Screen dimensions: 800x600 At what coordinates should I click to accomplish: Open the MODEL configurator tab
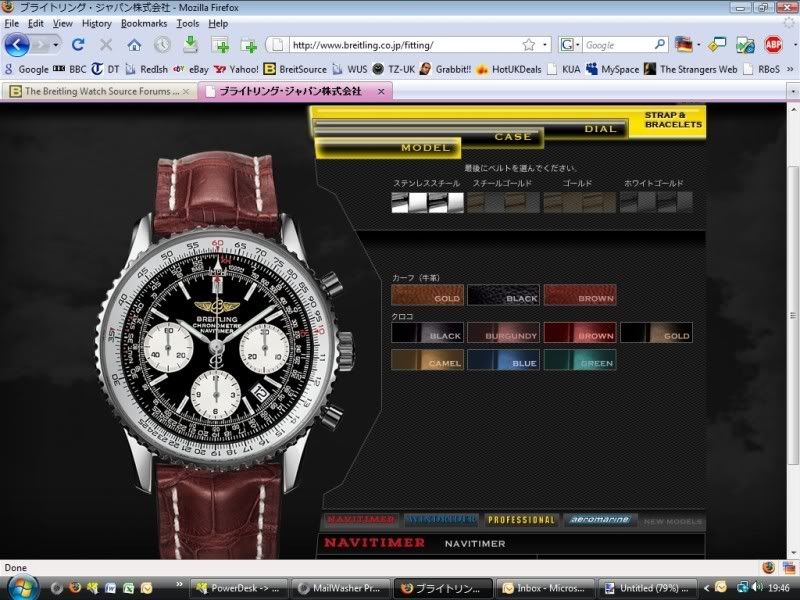388,147
